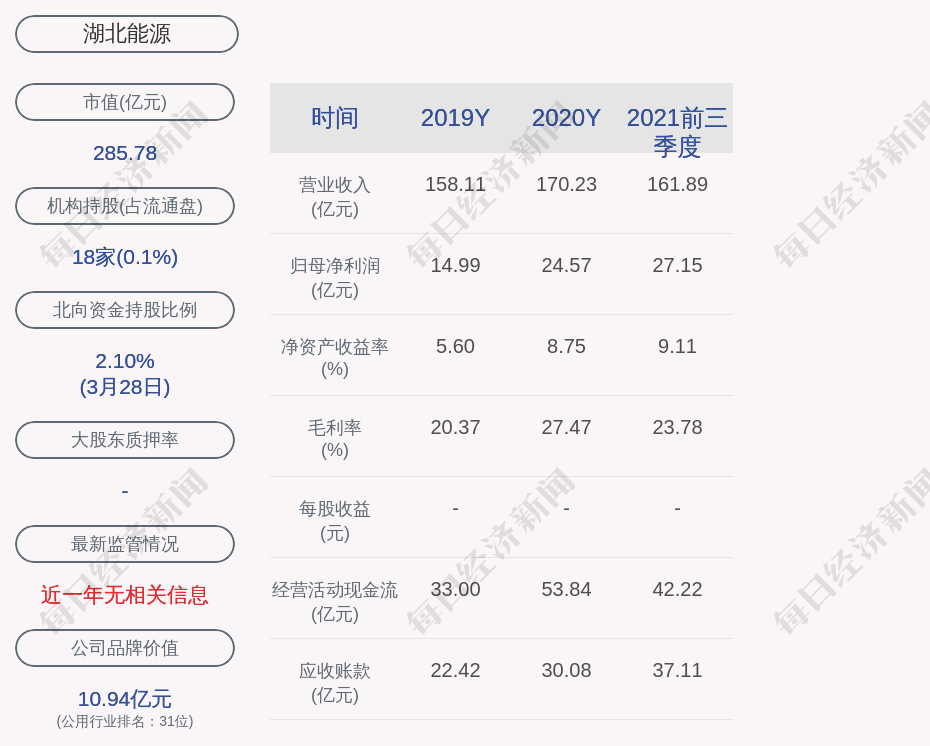Click the 285.78 market value figure

125,153
